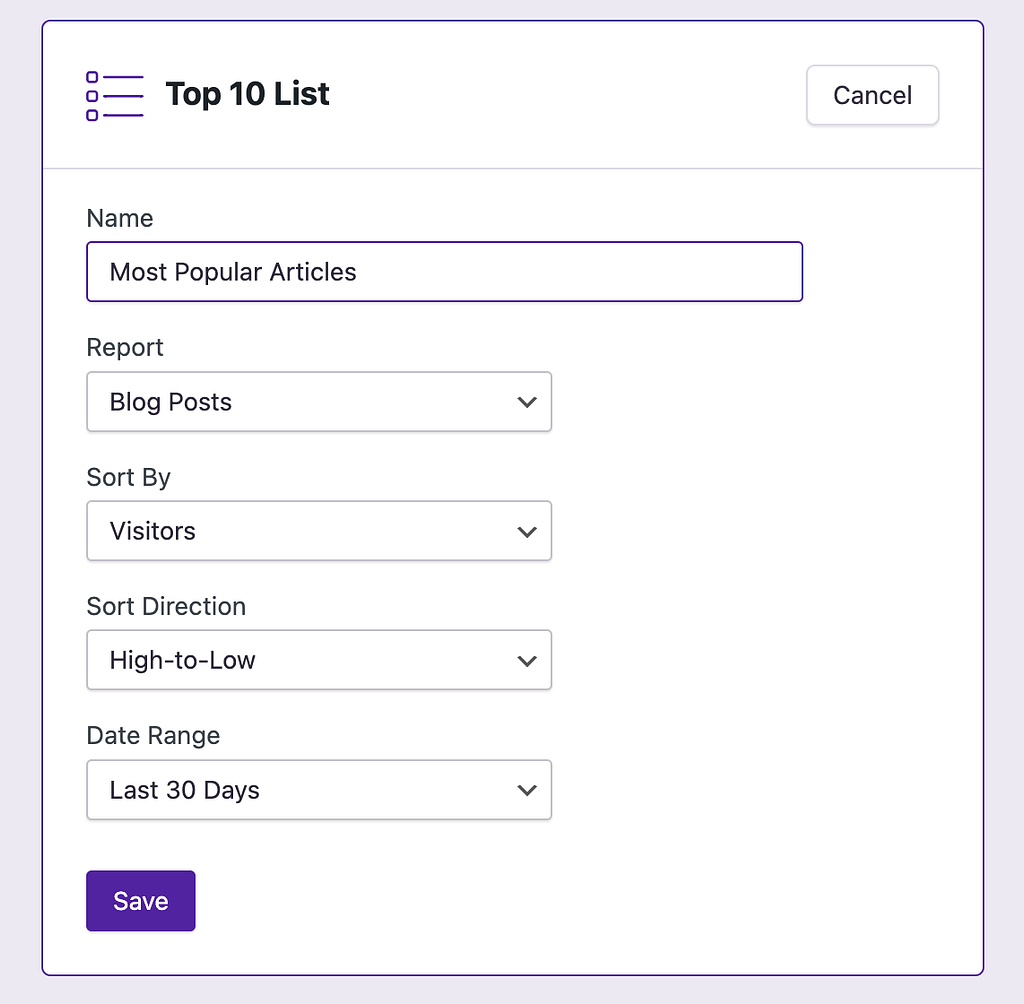Click the chevron in Sort Direction dropdown
Screen dimensions: 1024x1004
(x=527, y=660)
